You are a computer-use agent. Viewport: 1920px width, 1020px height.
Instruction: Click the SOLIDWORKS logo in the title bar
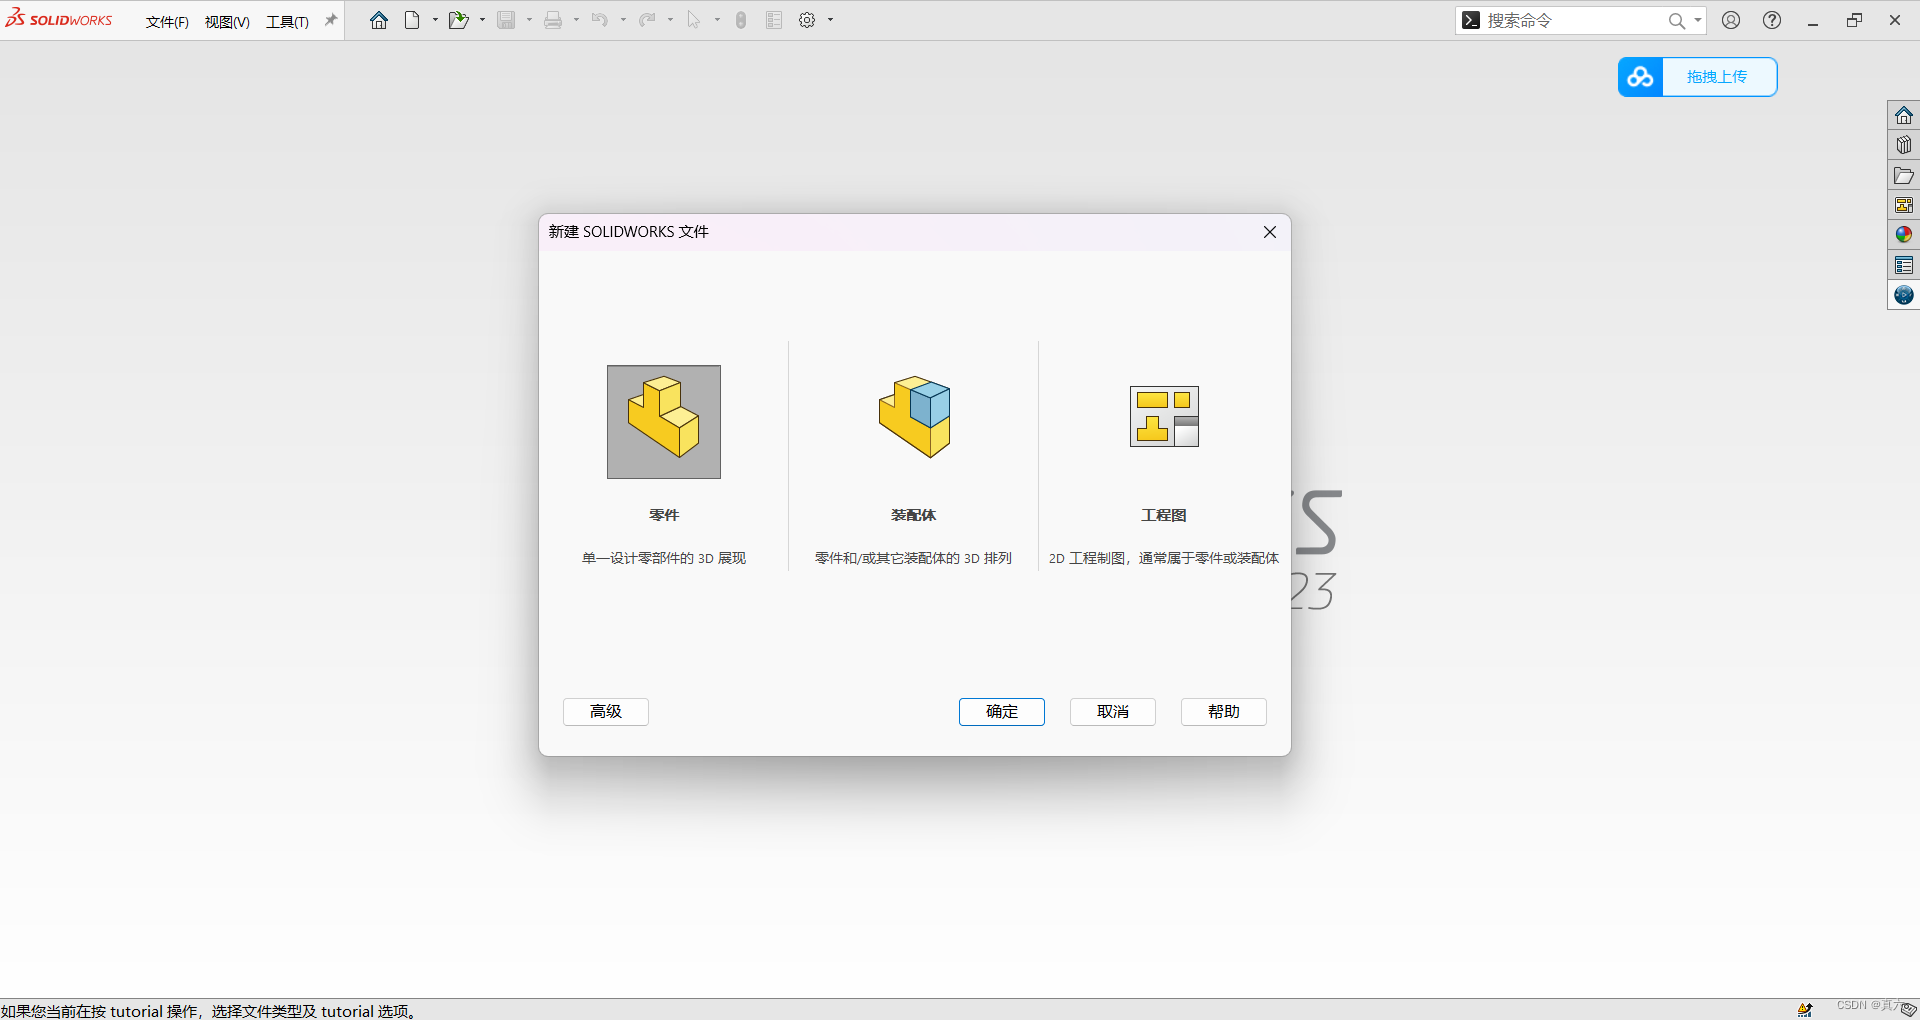pos(59,19)
